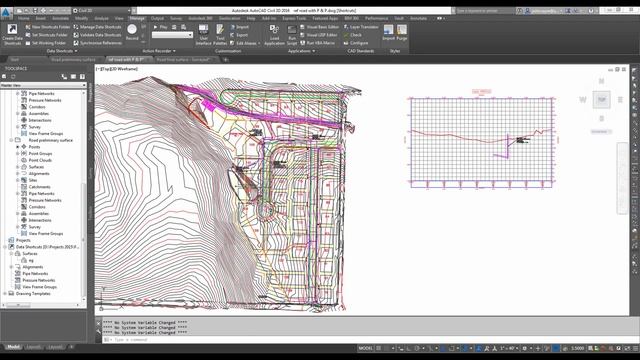The height and width of the screenshot is (360, 640).
Task: Open the Settings tab of Toolspace
Action: tap(91, 133)
